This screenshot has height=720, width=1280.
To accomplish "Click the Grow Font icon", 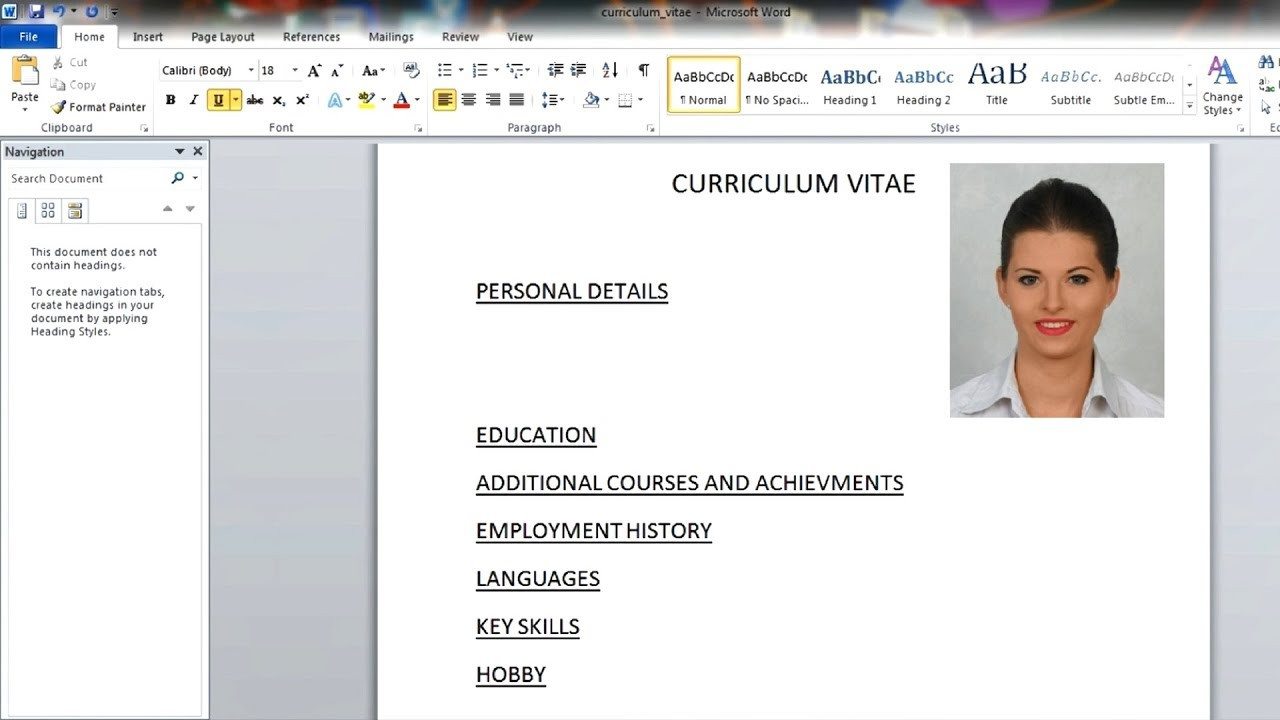I will point(314,71).
